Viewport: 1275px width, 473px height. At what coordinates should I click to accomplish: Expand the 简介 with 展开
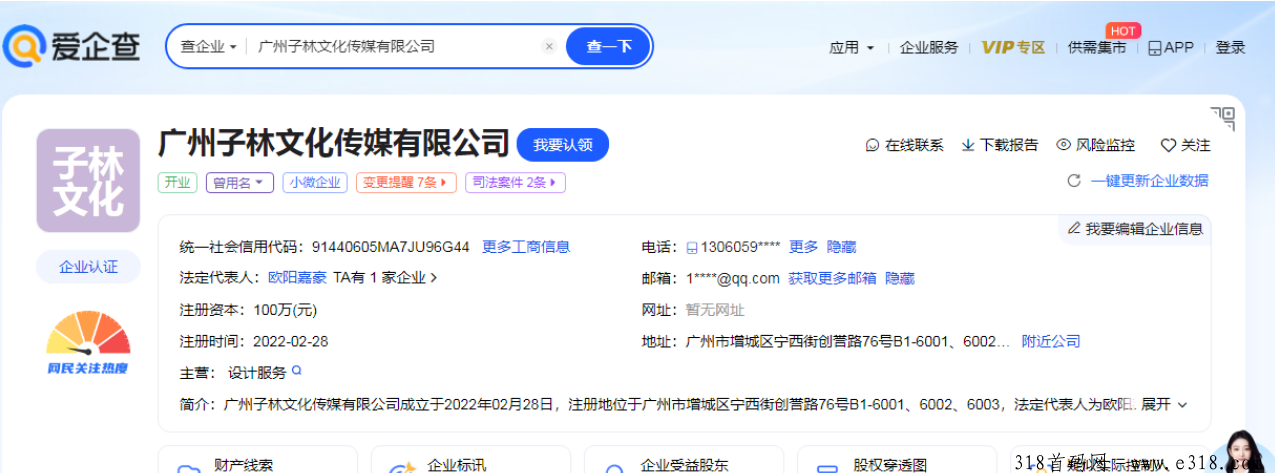pos(1164,405)
